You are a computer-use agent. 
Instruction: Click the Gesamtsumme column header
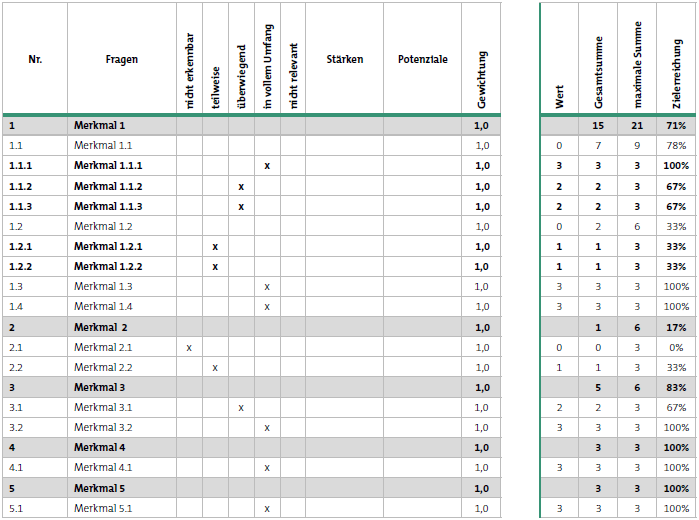pos(598,72)
